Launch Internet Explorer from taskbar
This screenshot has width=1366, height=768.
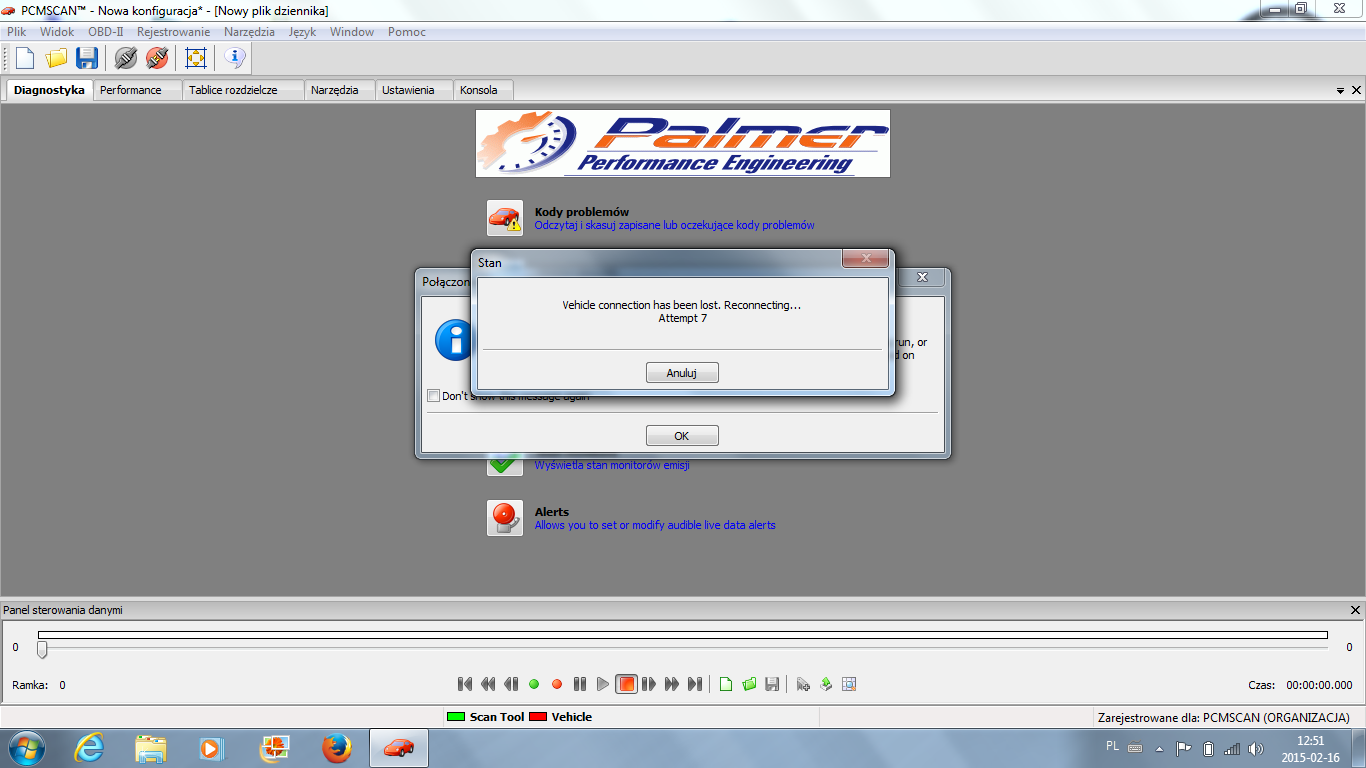(x=89, y=748)
